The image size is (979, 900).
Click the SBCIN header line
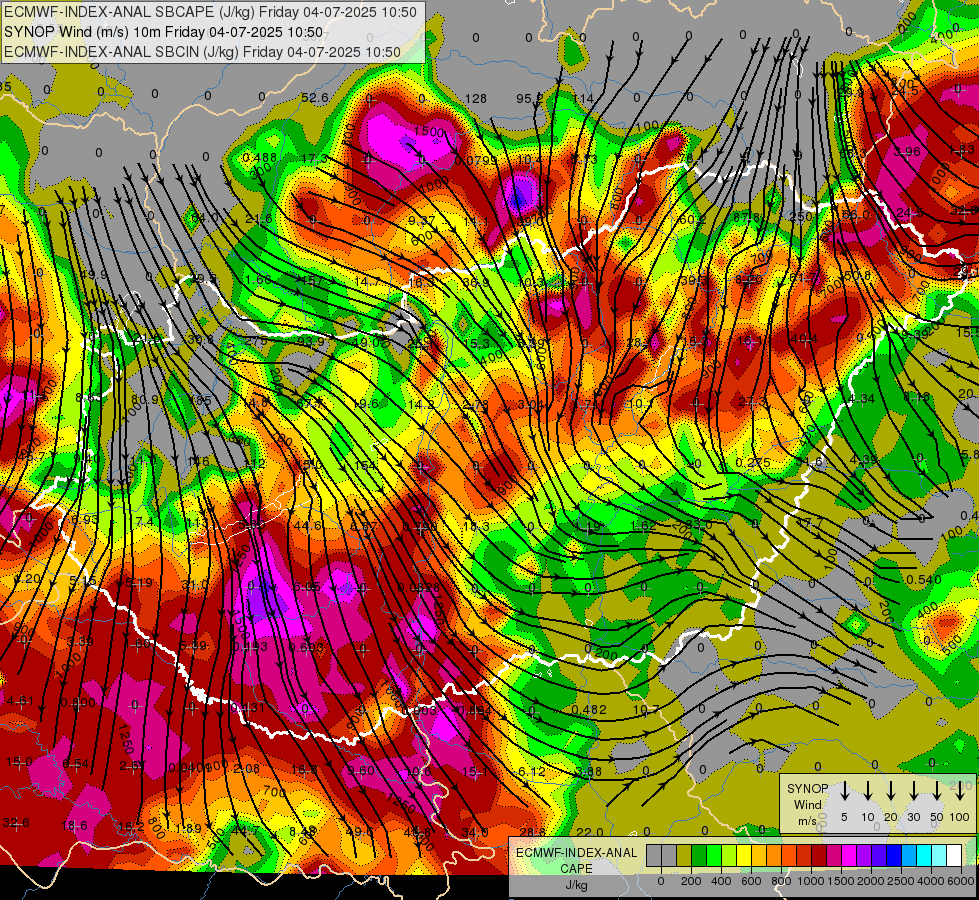pyautogui.click(x=202, y=52)
